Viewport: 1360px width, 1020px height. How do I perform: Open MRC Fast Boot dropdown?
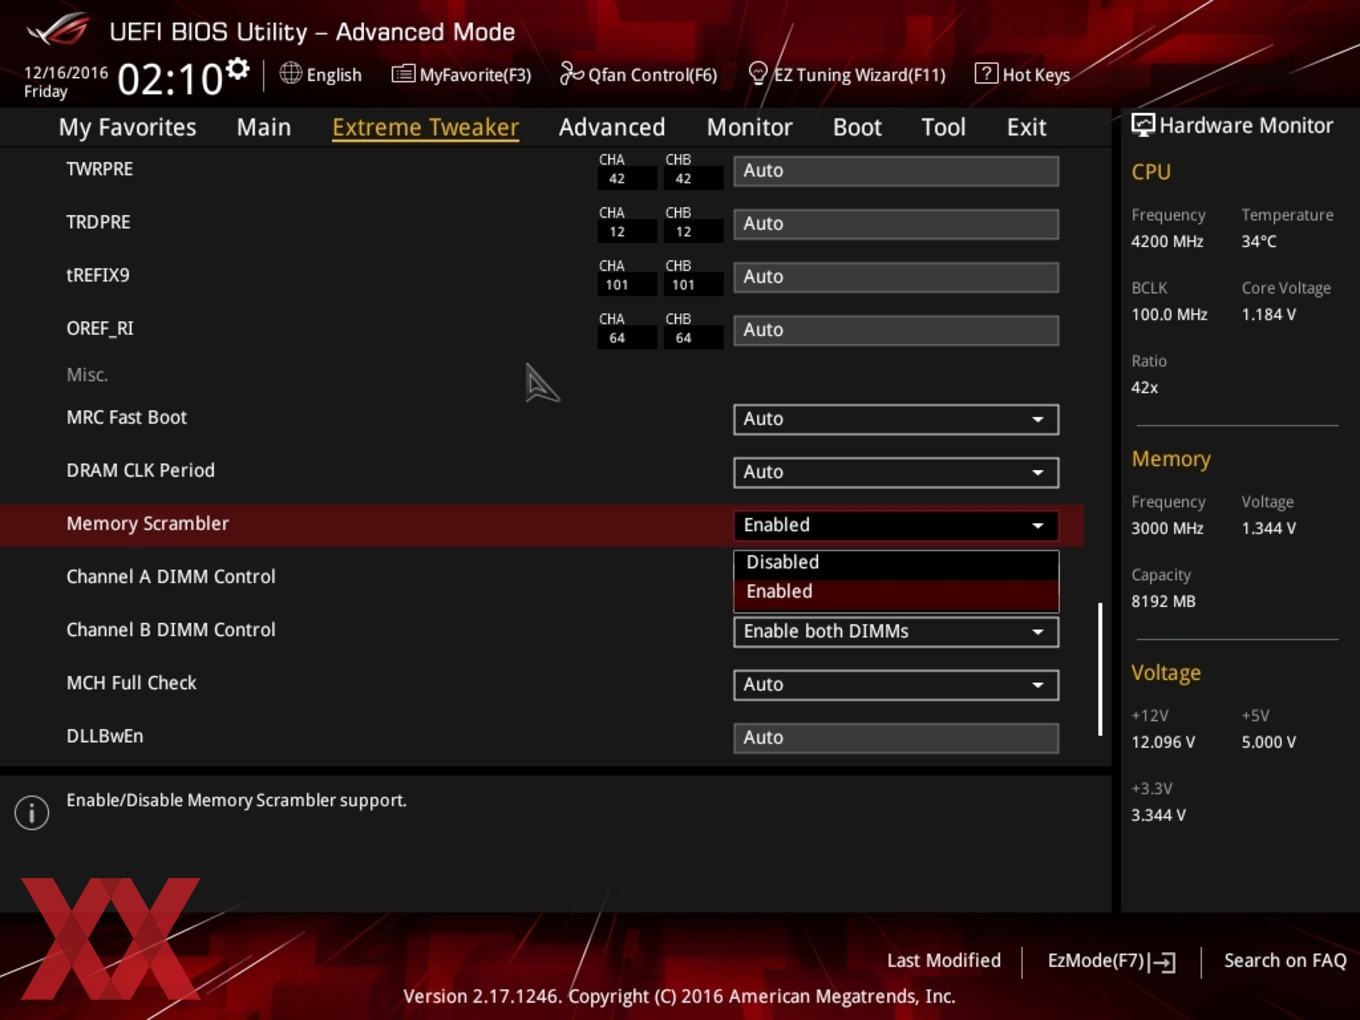click(x=896, y=419)
